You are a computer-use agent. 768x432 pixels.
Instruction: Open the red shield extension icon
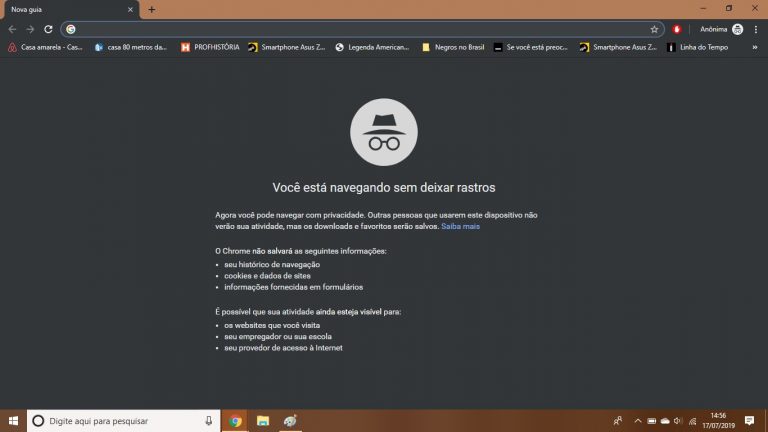(x=677, y=29)
